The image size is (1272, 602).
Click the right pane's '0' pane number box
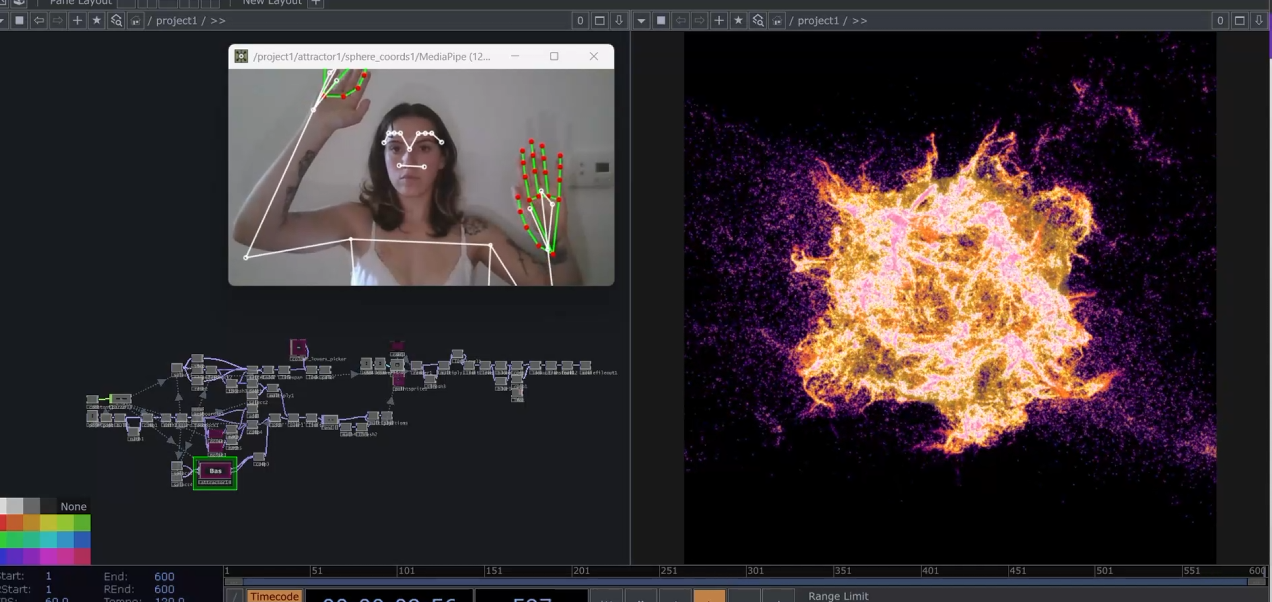pos(1220,20)
